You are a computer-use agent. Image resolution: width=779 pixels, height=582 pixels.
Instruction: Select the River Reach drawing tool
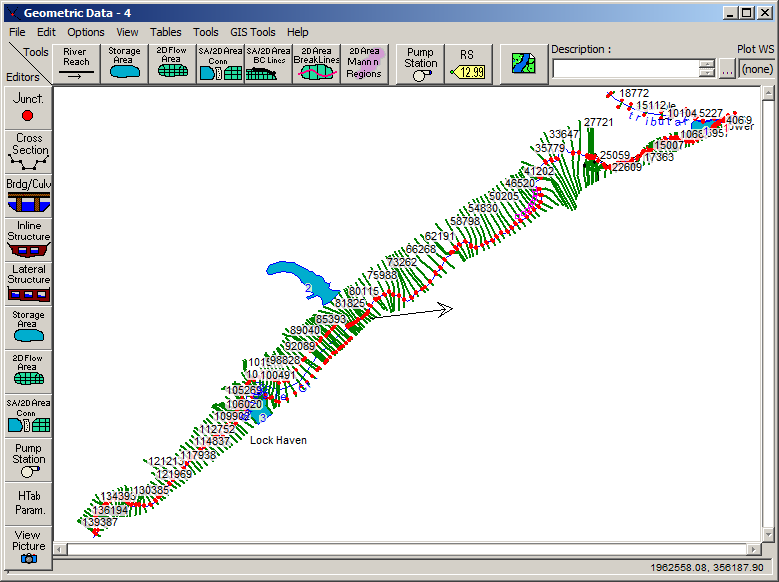click(x=76, y=64)
